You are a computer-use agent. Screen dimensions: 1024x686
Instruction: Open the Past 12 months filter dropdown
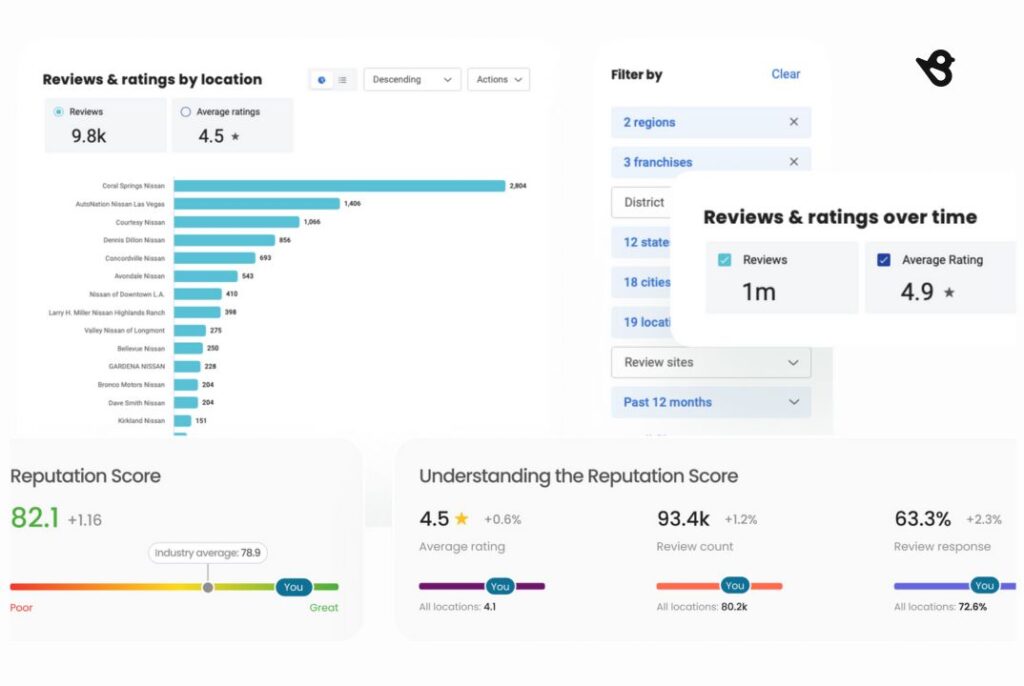tap(710, 402)
